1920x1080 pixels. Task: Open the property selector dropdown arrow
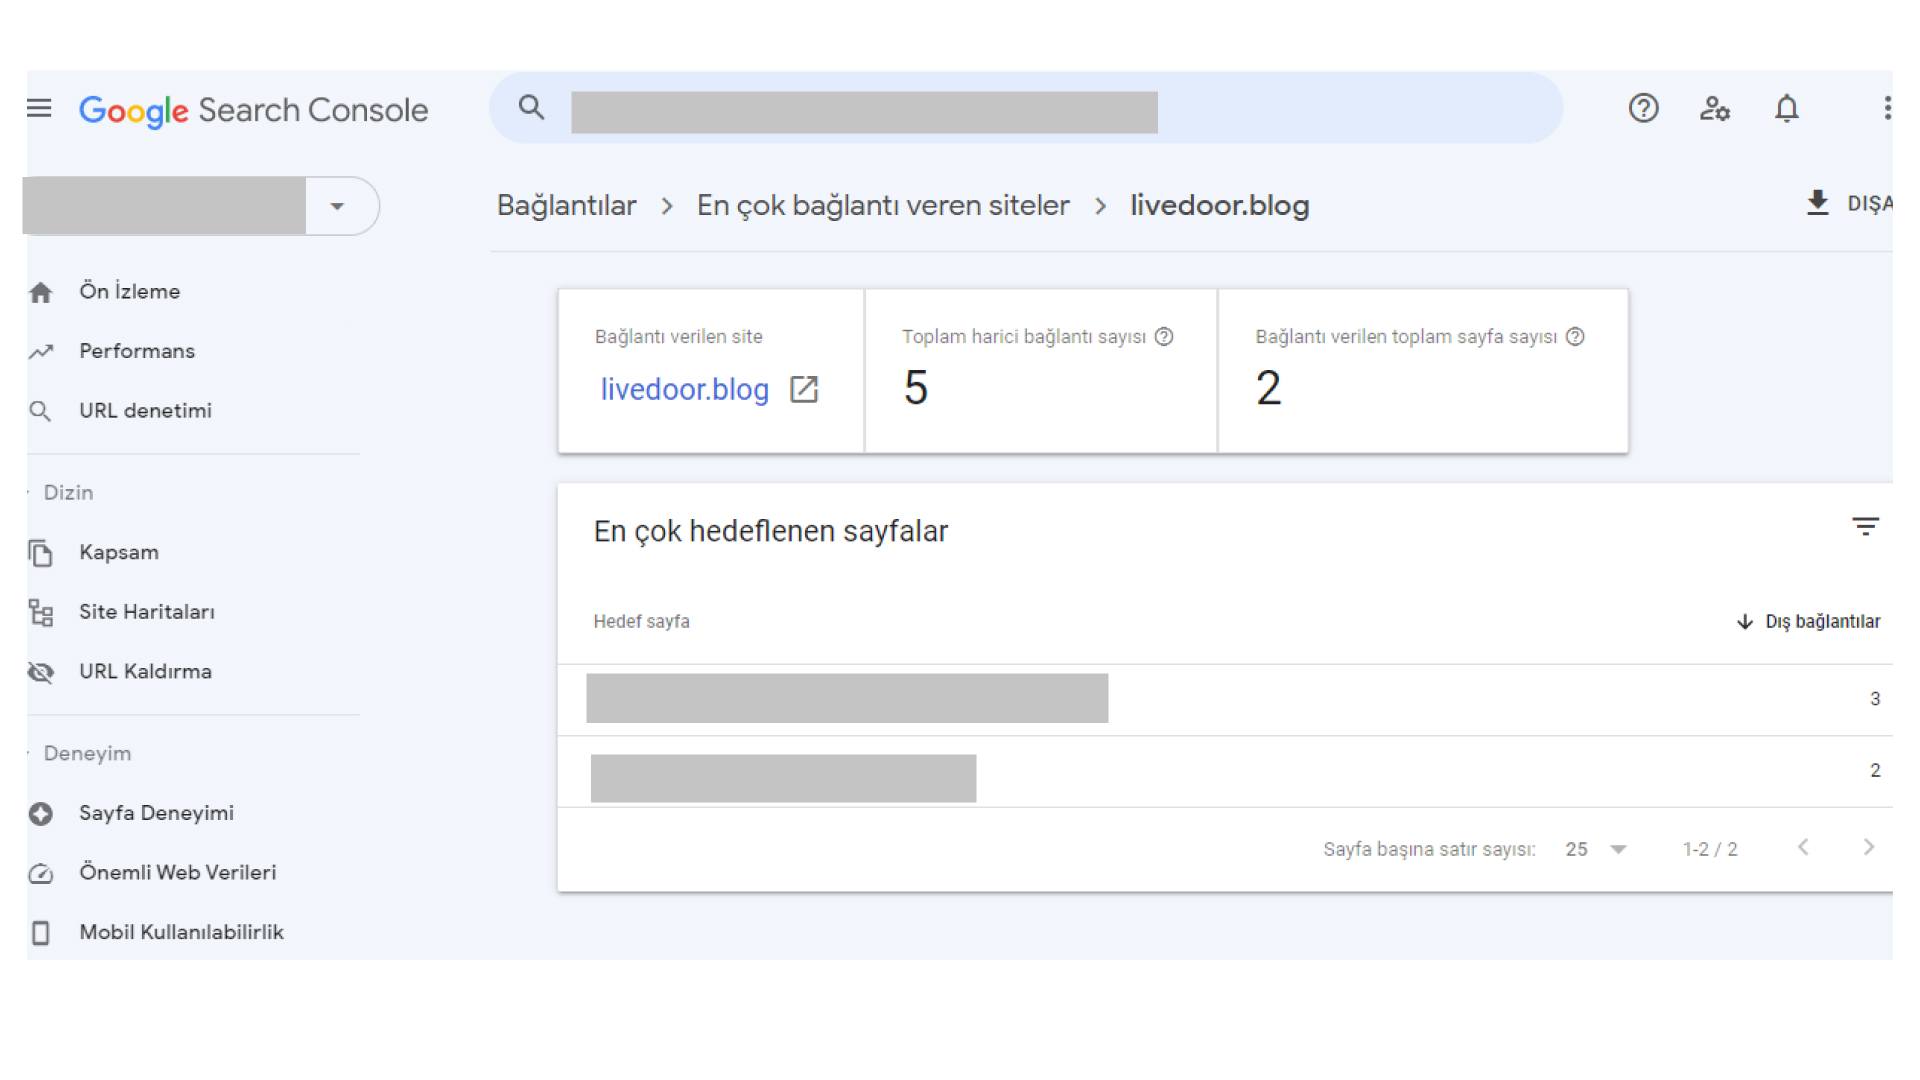(x=337, y=206)
